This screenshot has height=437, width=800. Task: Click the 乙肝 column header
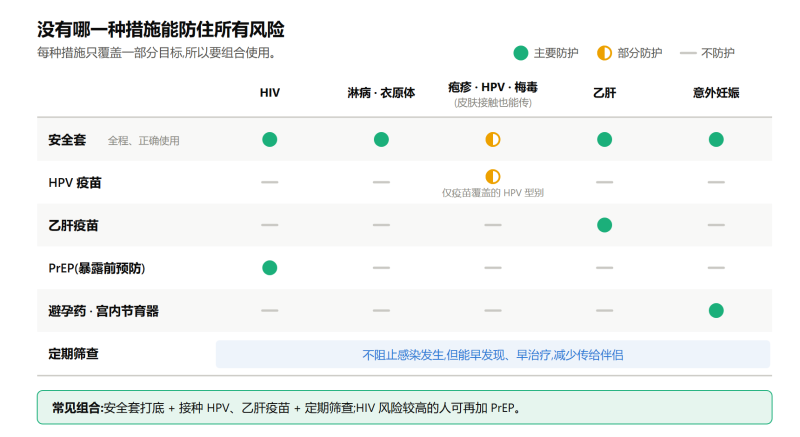pos(605,93)
